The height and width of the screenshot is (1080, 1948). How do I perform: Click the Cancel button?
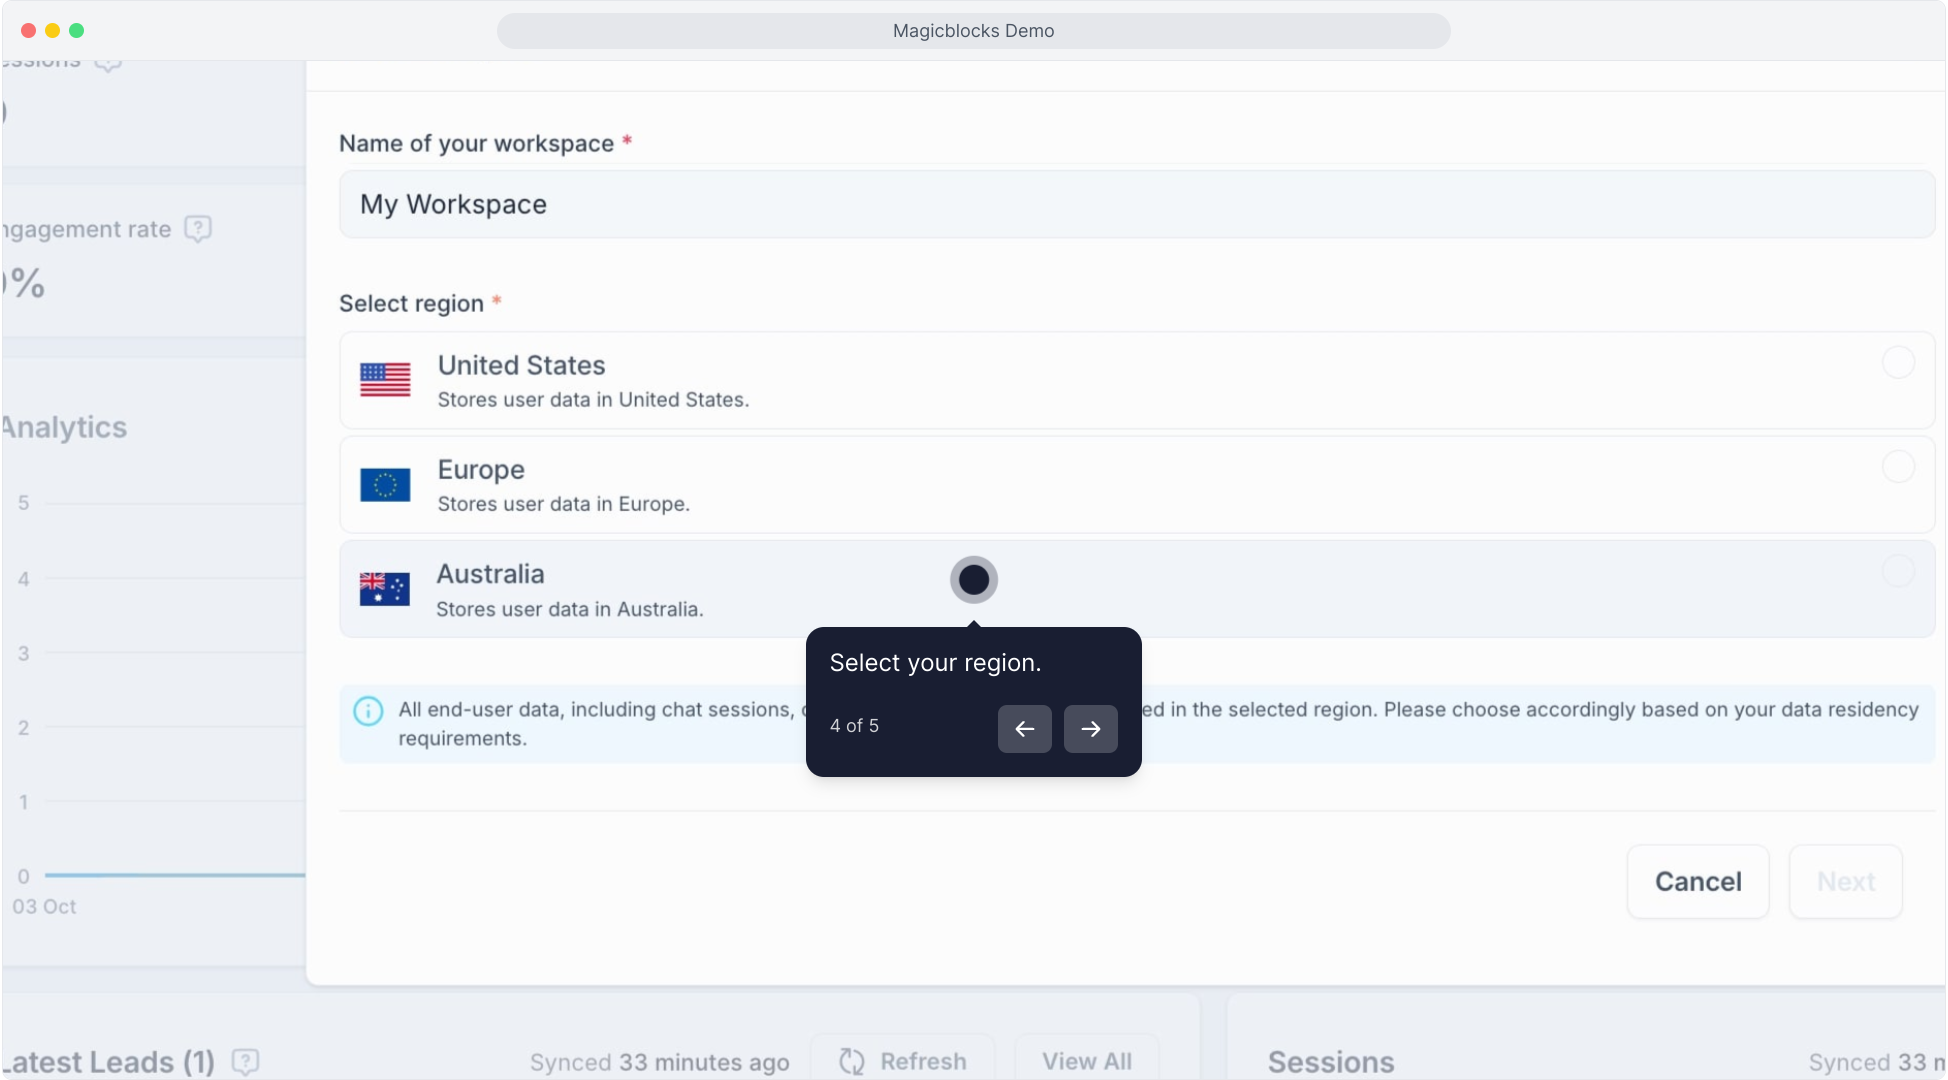pyautogui.click(x=1697, y=881)
